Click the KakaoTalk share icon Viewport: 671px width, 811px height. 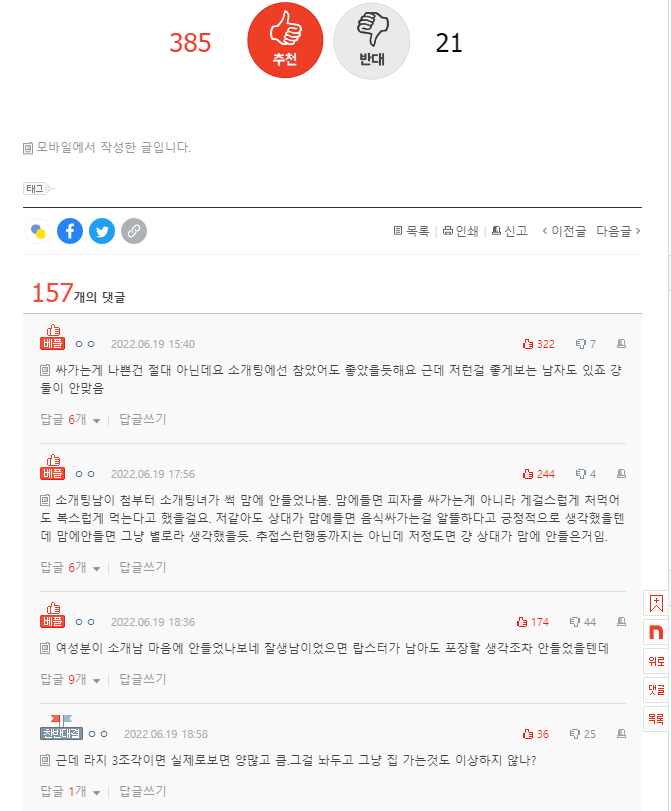(38, 231)
